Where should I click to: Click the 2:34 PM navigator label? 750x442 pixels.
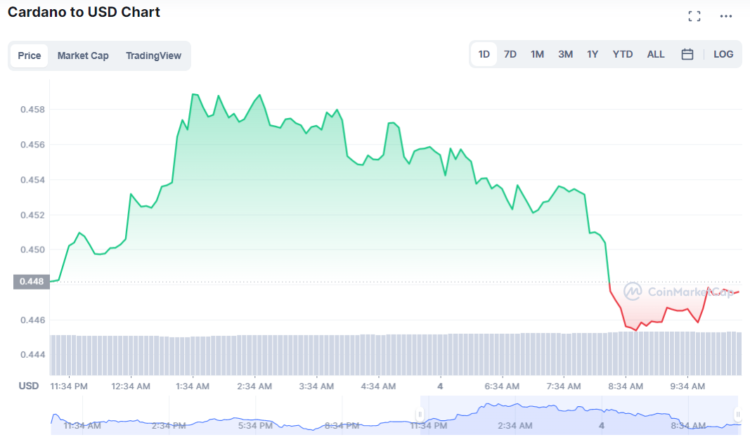click(x=169, y=426)
